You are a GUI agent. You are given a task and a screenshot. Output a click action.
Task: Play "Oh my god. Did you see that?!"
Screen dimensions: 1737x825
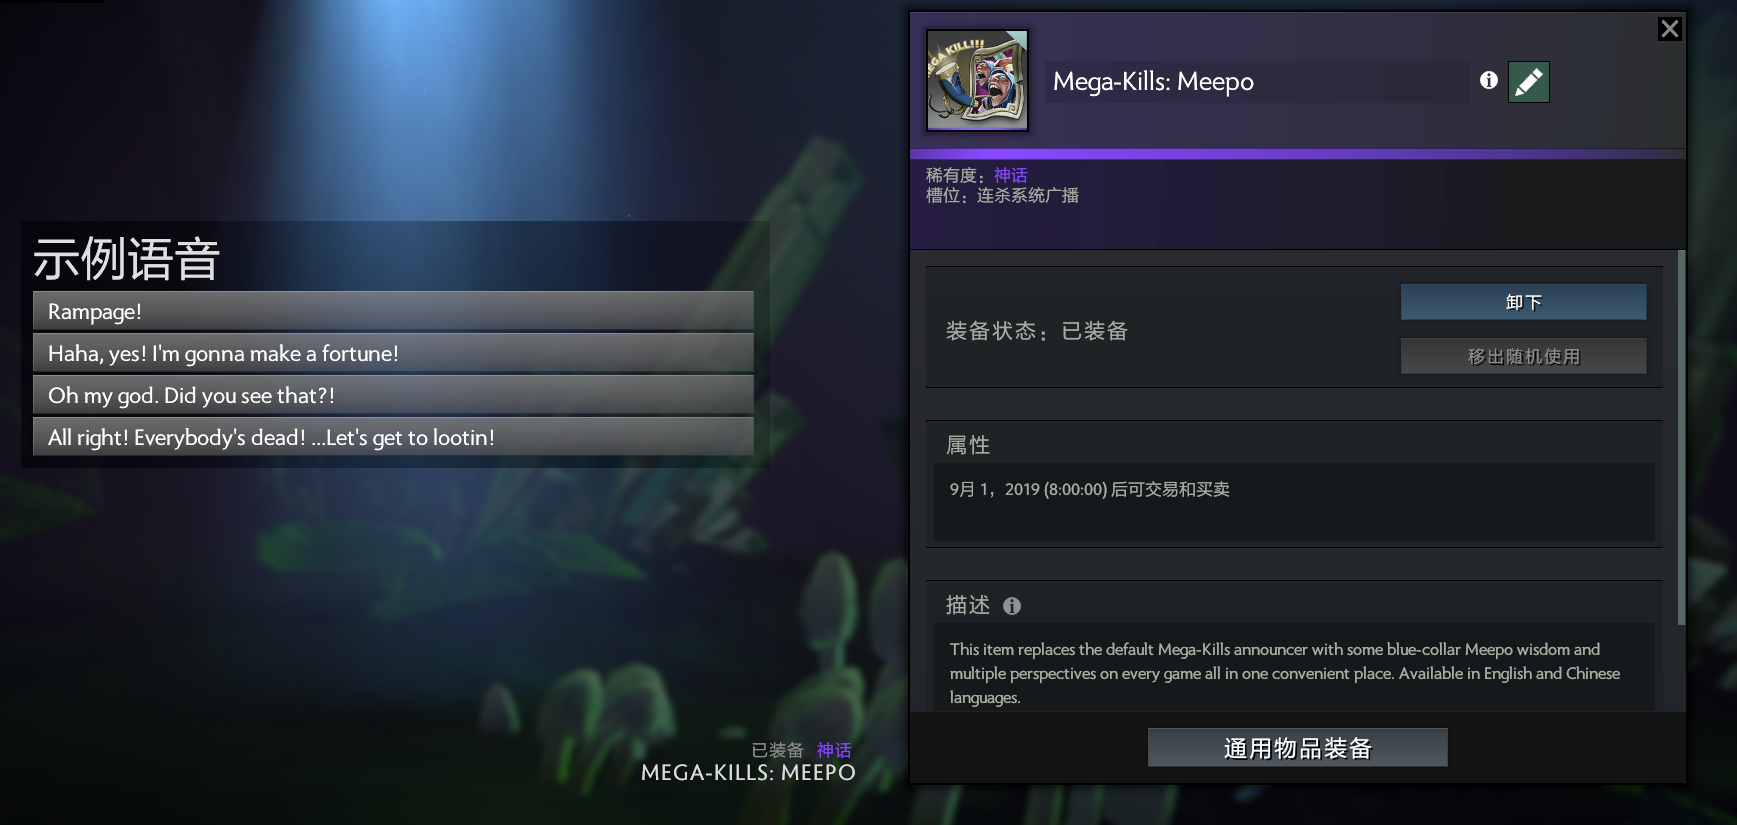393,395
